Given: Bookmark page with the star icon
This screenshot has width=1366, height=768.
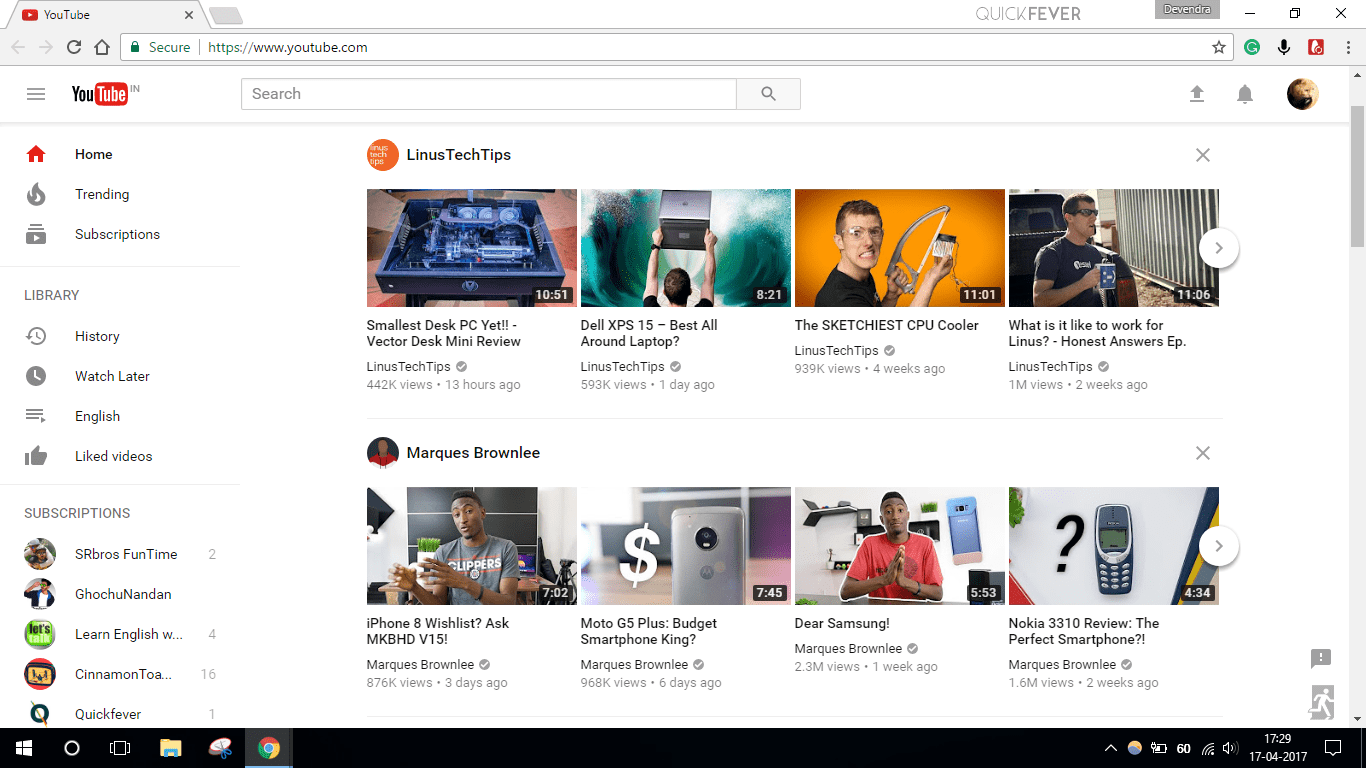Looking at the screenshot, I should pos(1219,47).
